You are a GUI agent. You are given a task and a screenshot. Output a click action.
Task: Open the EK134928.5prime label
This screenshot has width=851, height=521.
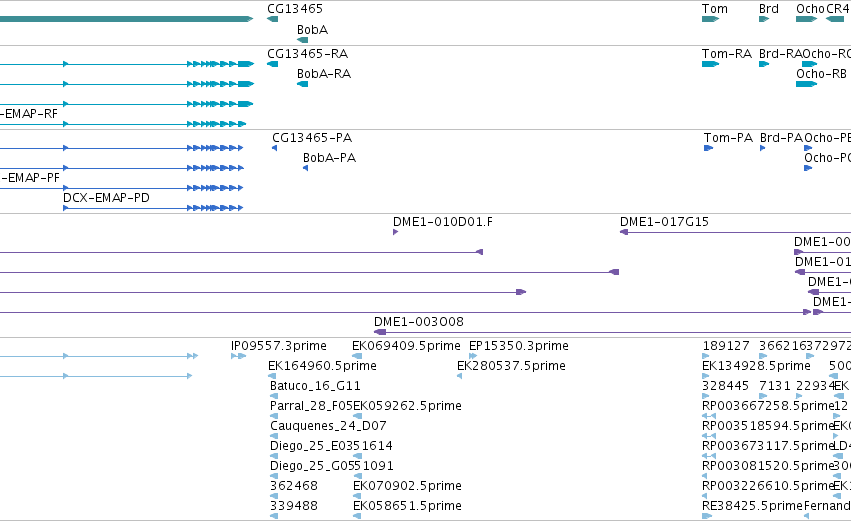click(756, 366)
